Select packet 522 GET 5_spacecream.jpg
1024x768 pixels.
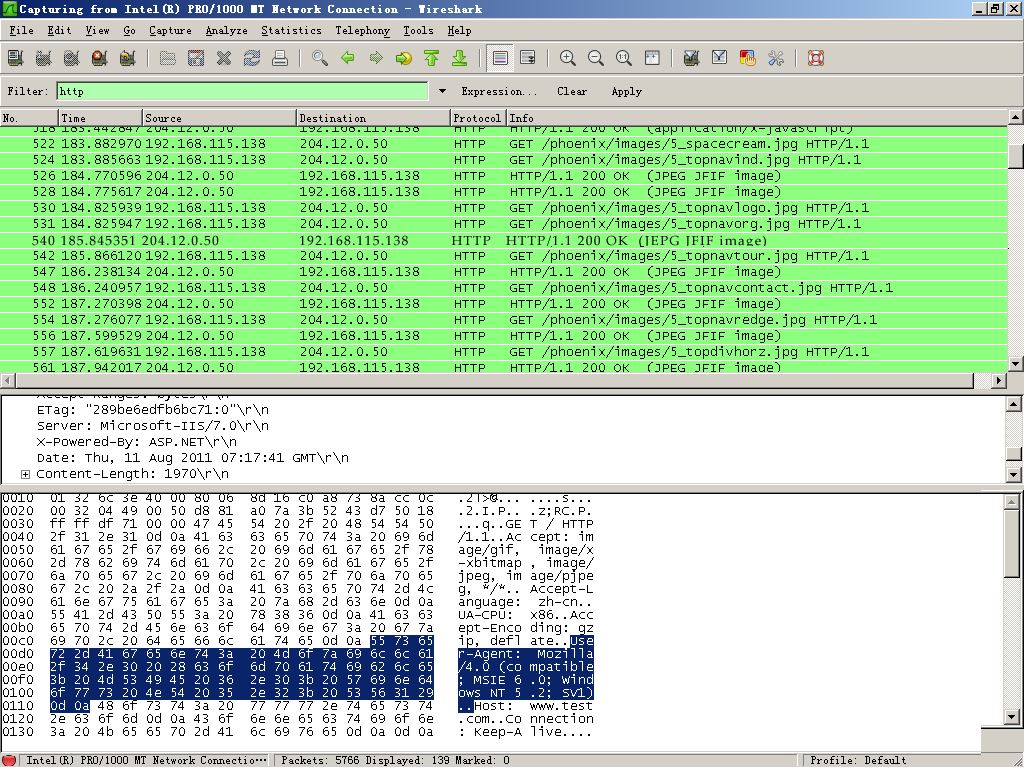(x=504, y=144)
